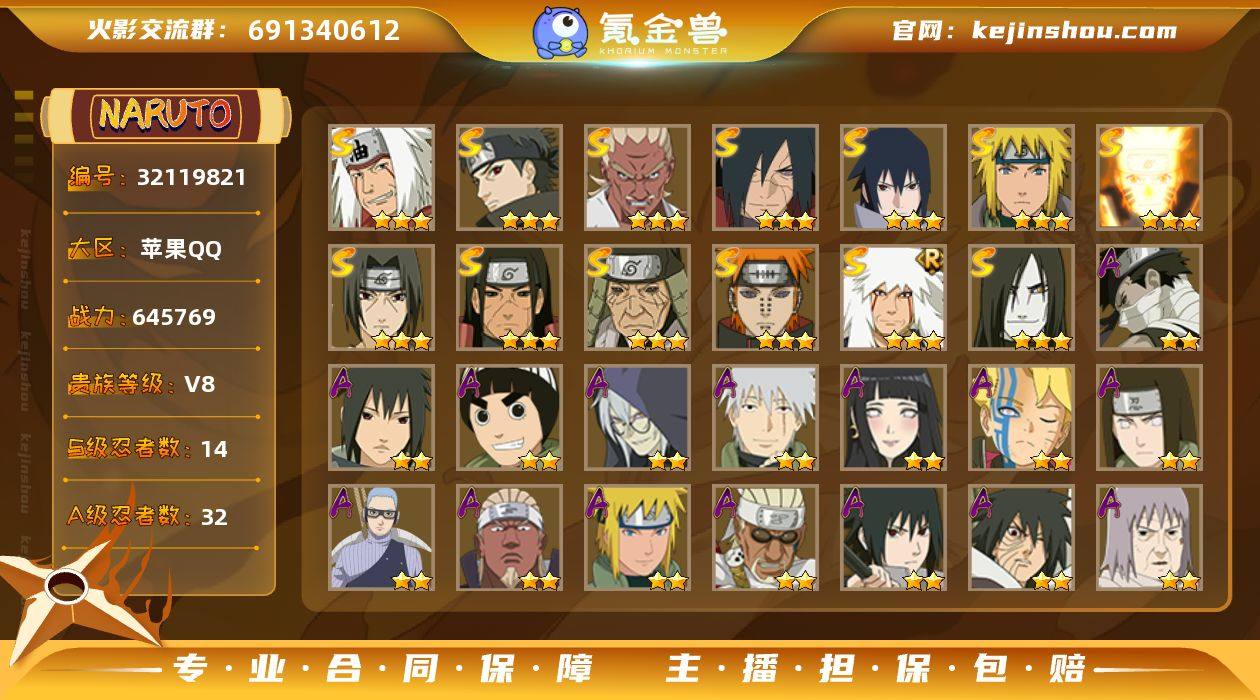Open the kejinshou.com official website link
This screenshot has height=700, width=1260.
(1074, 30)
